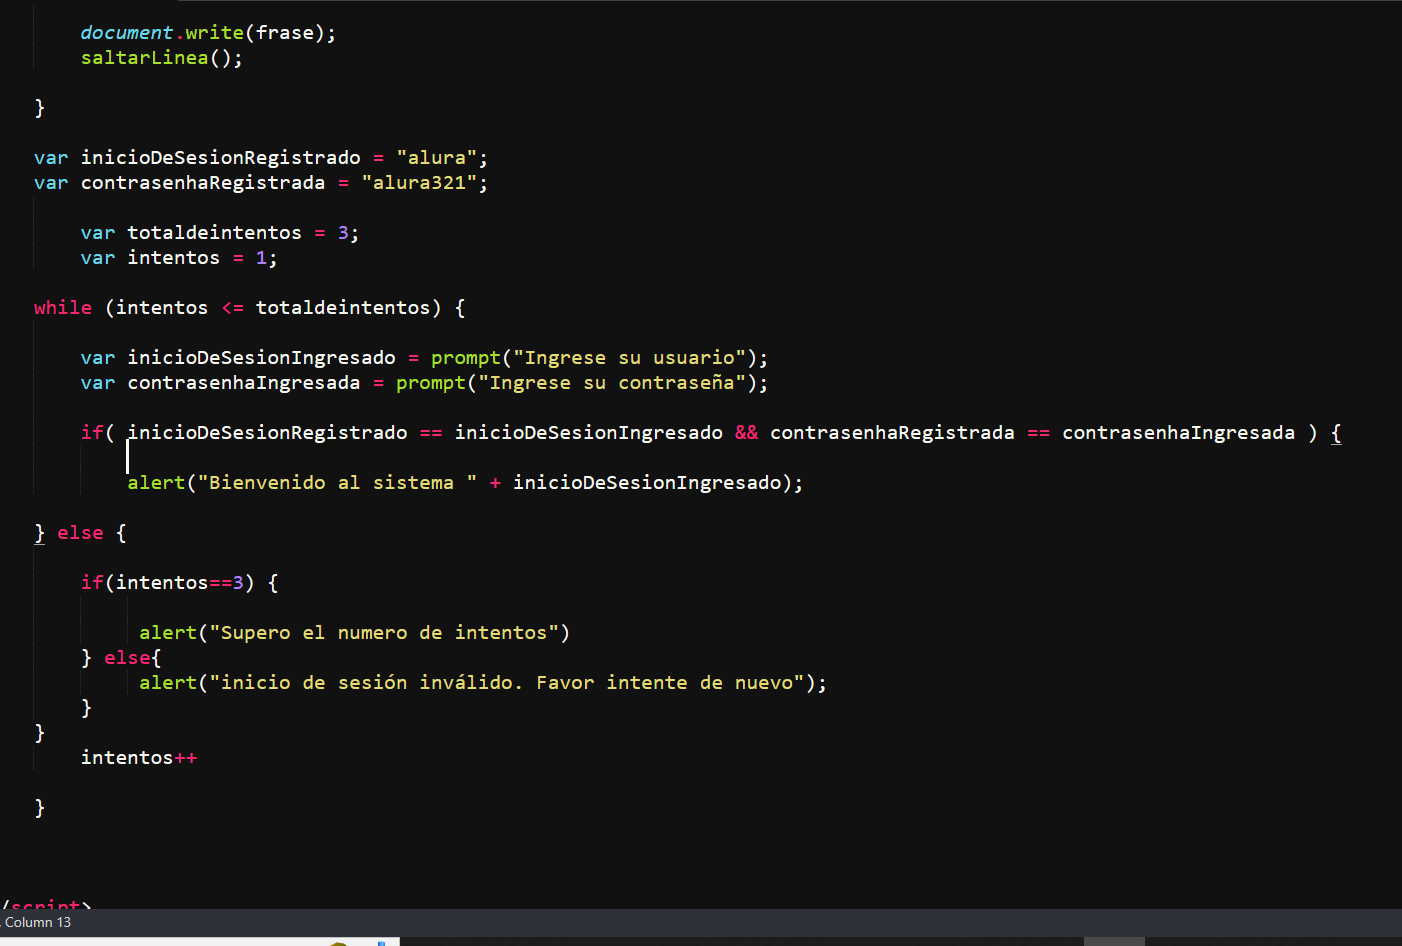Viewport: 1402px width, 946px height.
Task: Click the number 3 assigned to totaldeintentos
Action: (x=343, y=233)
